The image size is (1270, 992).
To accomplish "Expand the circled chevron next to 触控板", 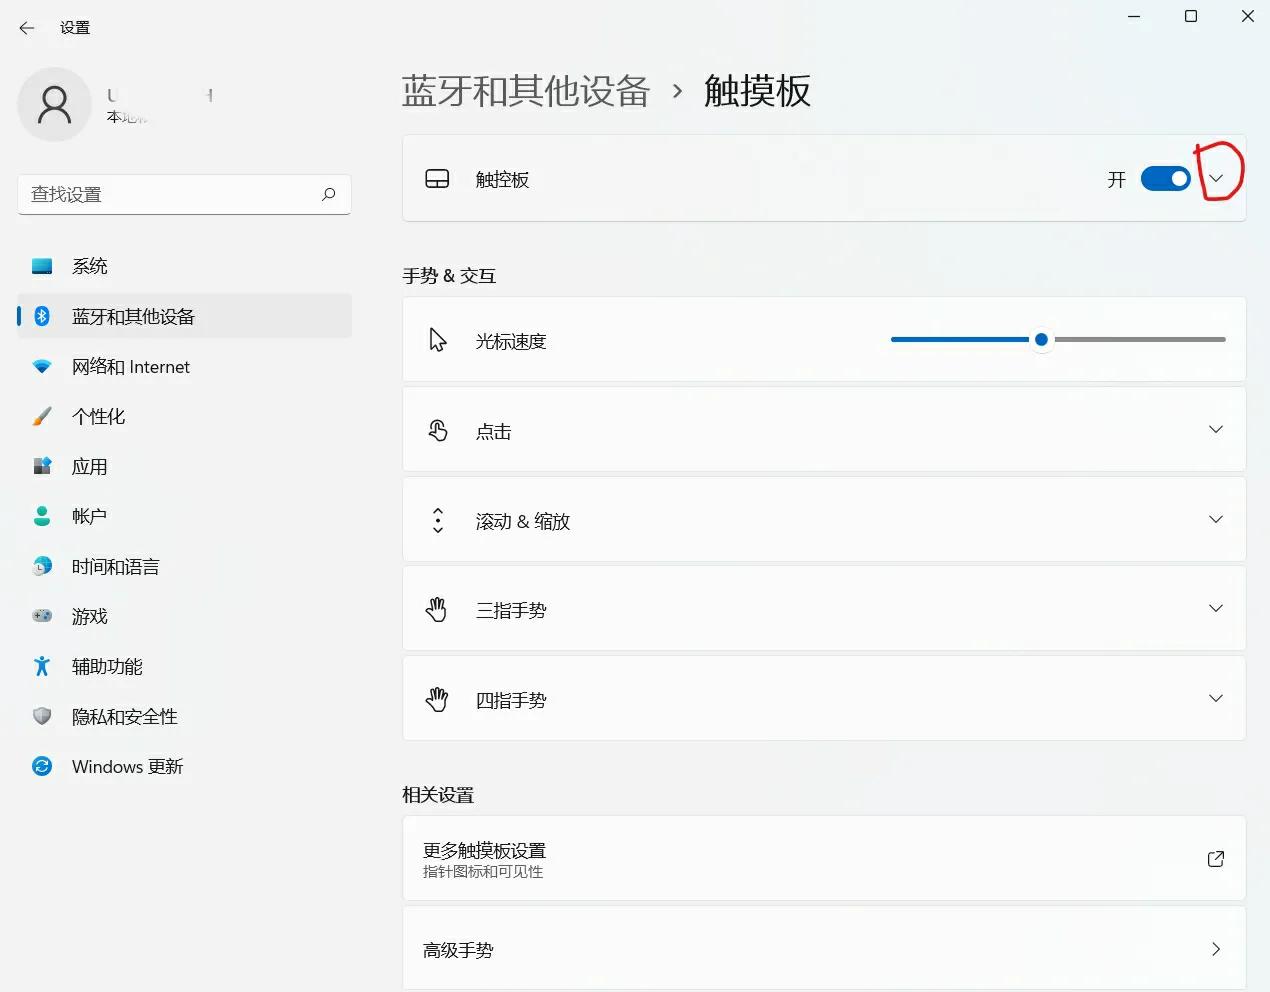I will click(x=1216, y=177).
